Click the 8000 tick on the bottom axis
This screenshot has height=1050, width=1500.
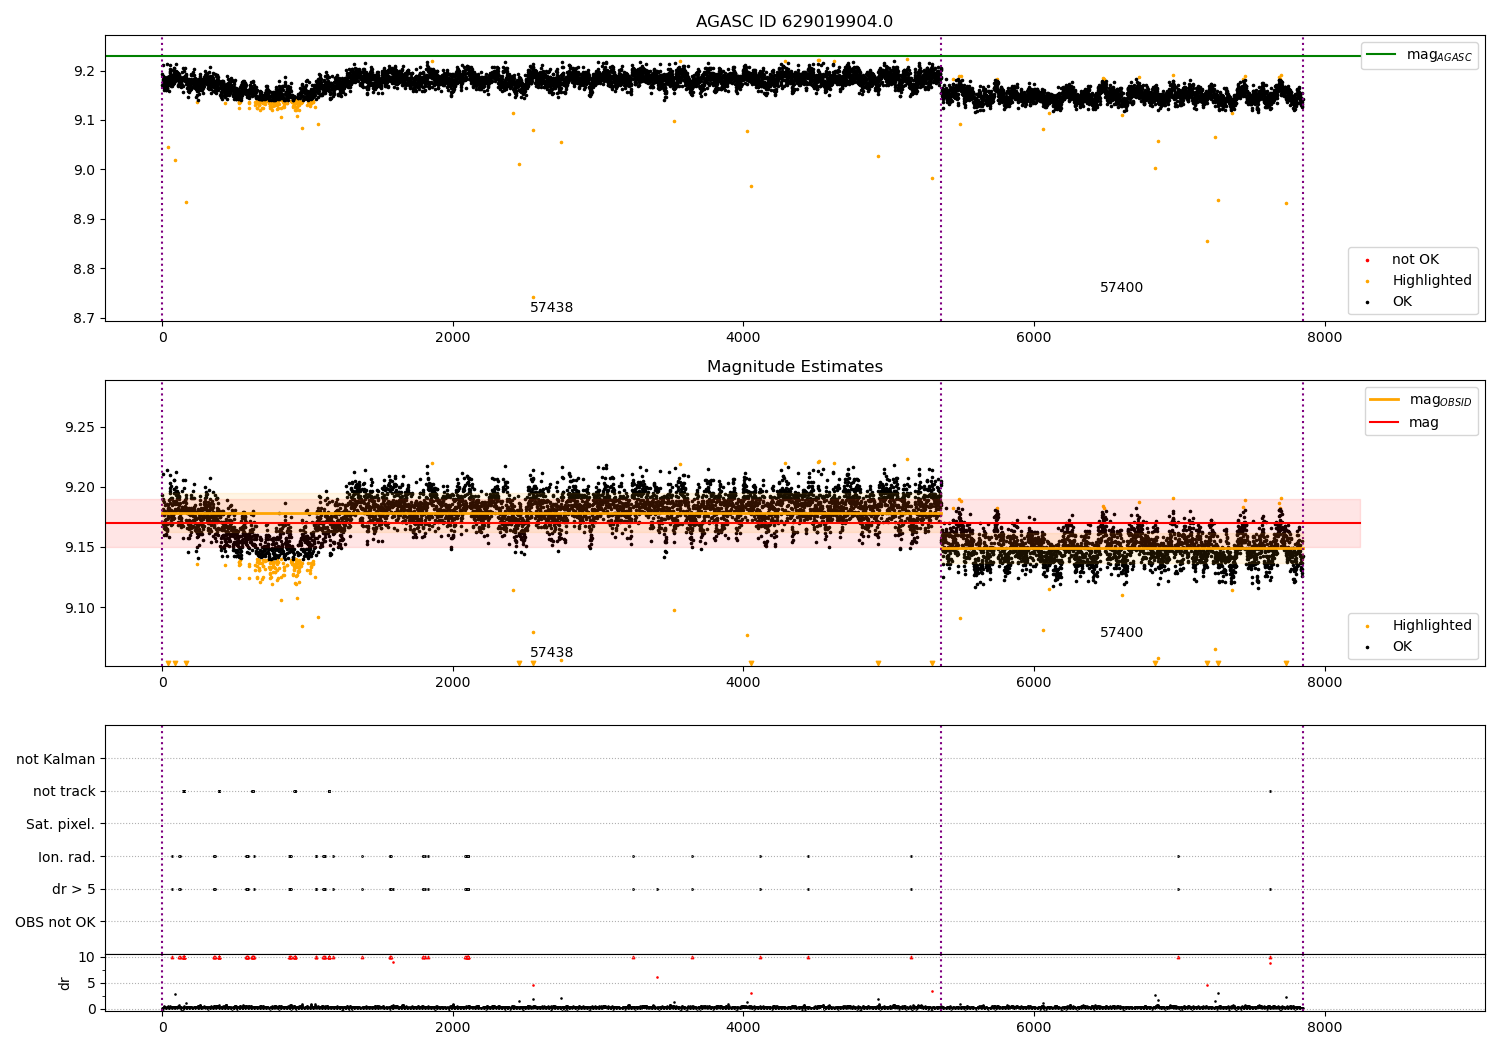[x=1325, y=1027]
